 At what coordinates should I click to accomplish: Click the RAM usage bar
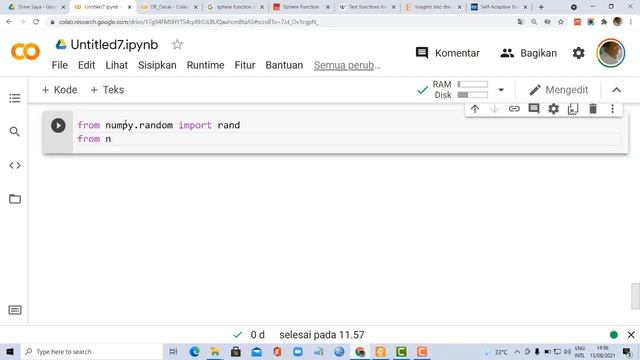tap(472, 84)
